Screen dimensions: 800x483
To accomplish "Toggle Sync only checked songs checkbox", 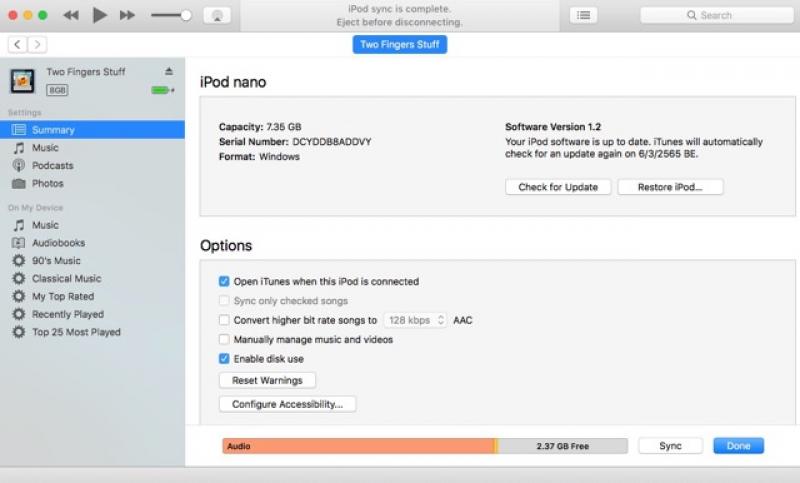I will (224, 300).
